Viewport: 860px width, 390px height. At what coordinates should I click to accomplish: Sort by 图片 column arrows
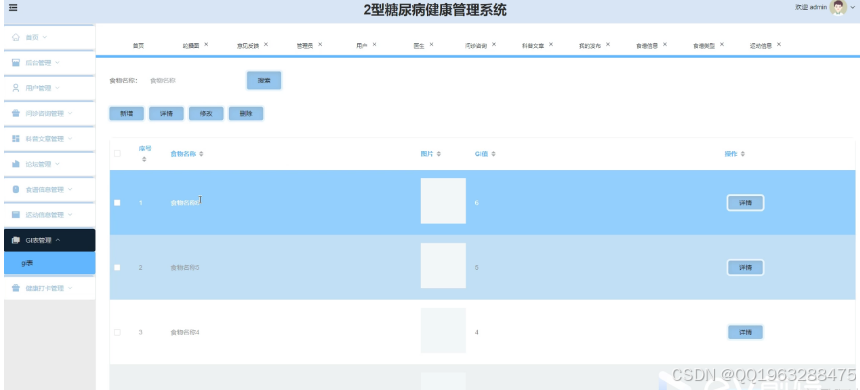click(x=438, y=154)
